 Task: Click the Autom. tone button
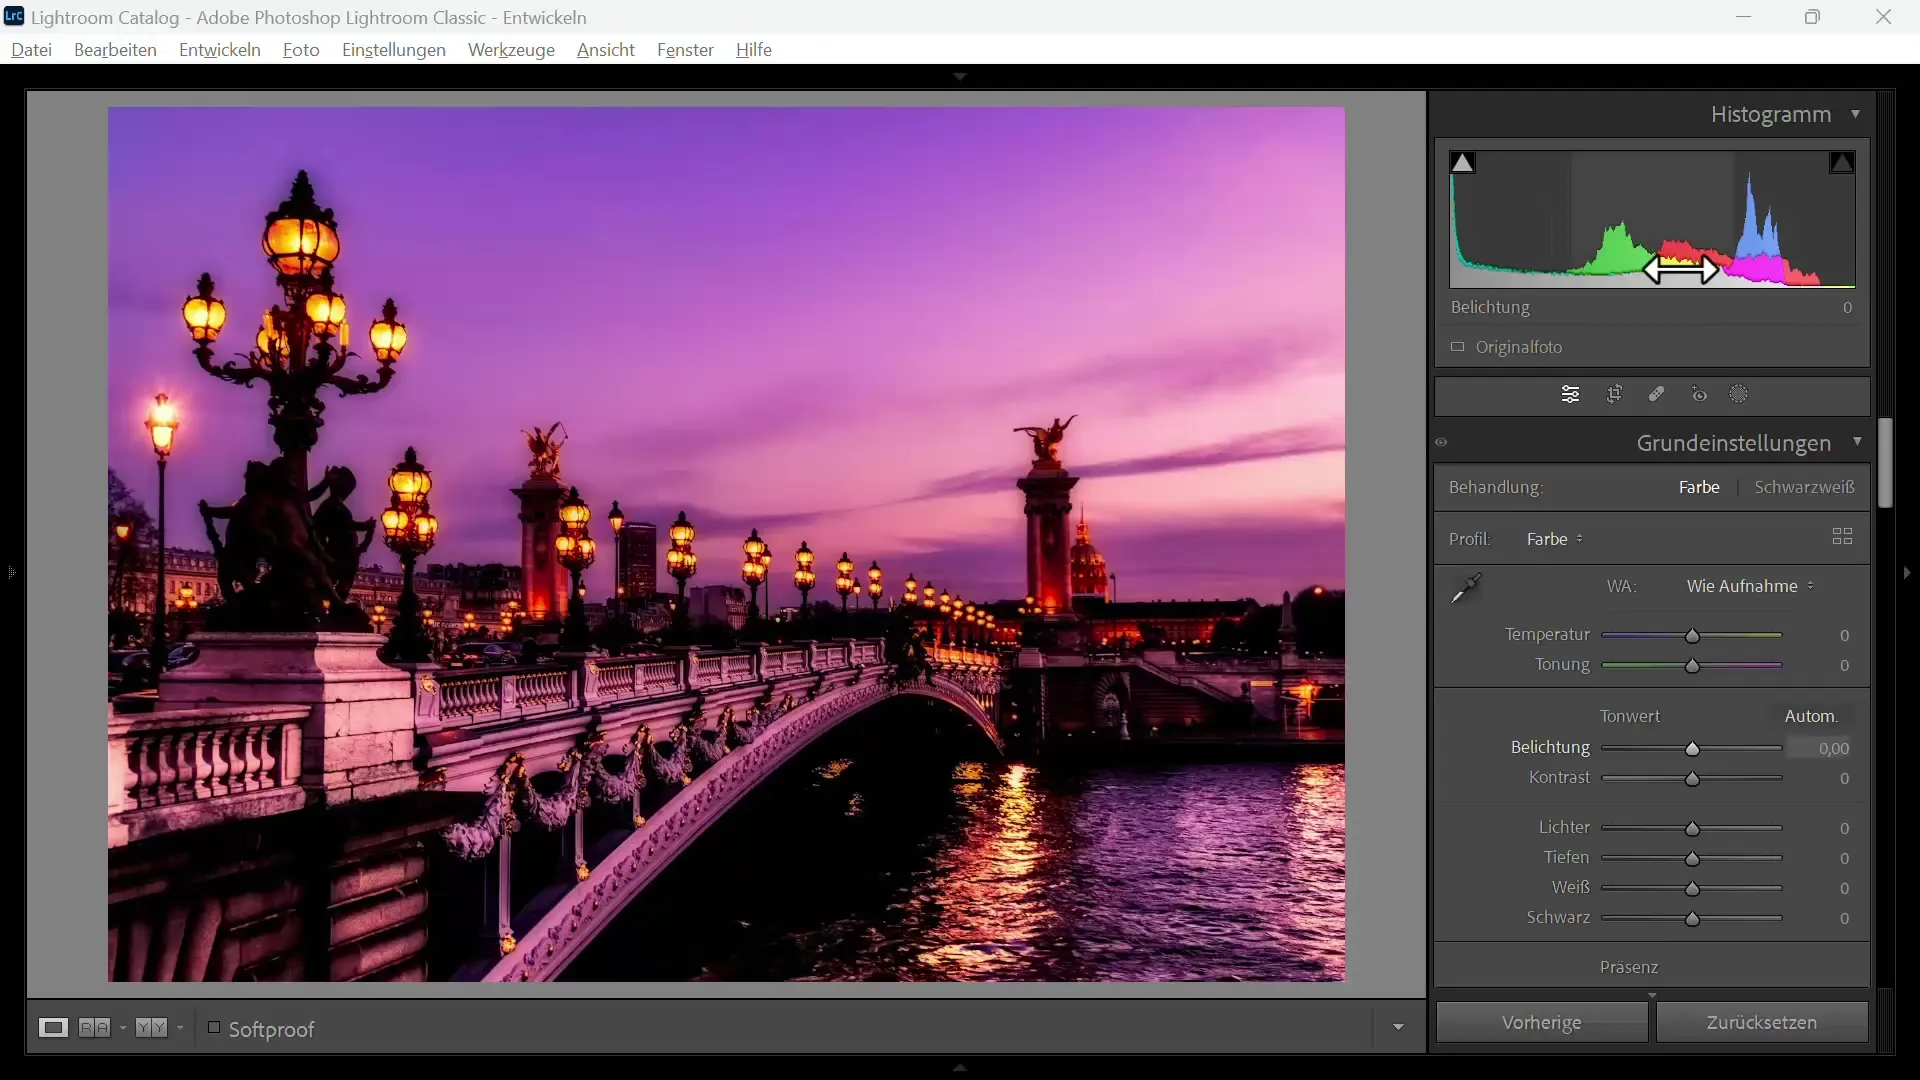pos(1812,716)
